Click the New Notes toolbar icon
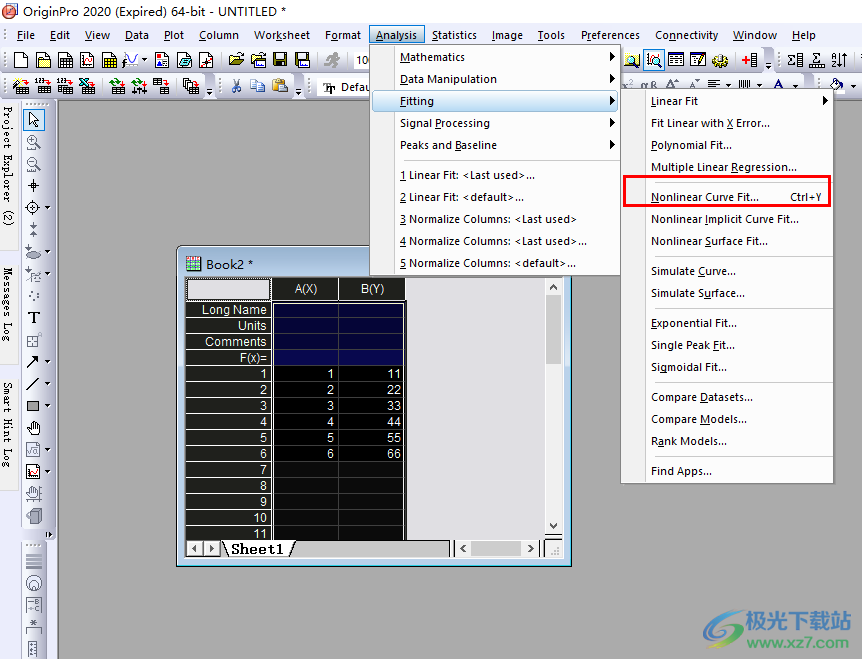The image size is (862, 659). click(x=184, y=60)
